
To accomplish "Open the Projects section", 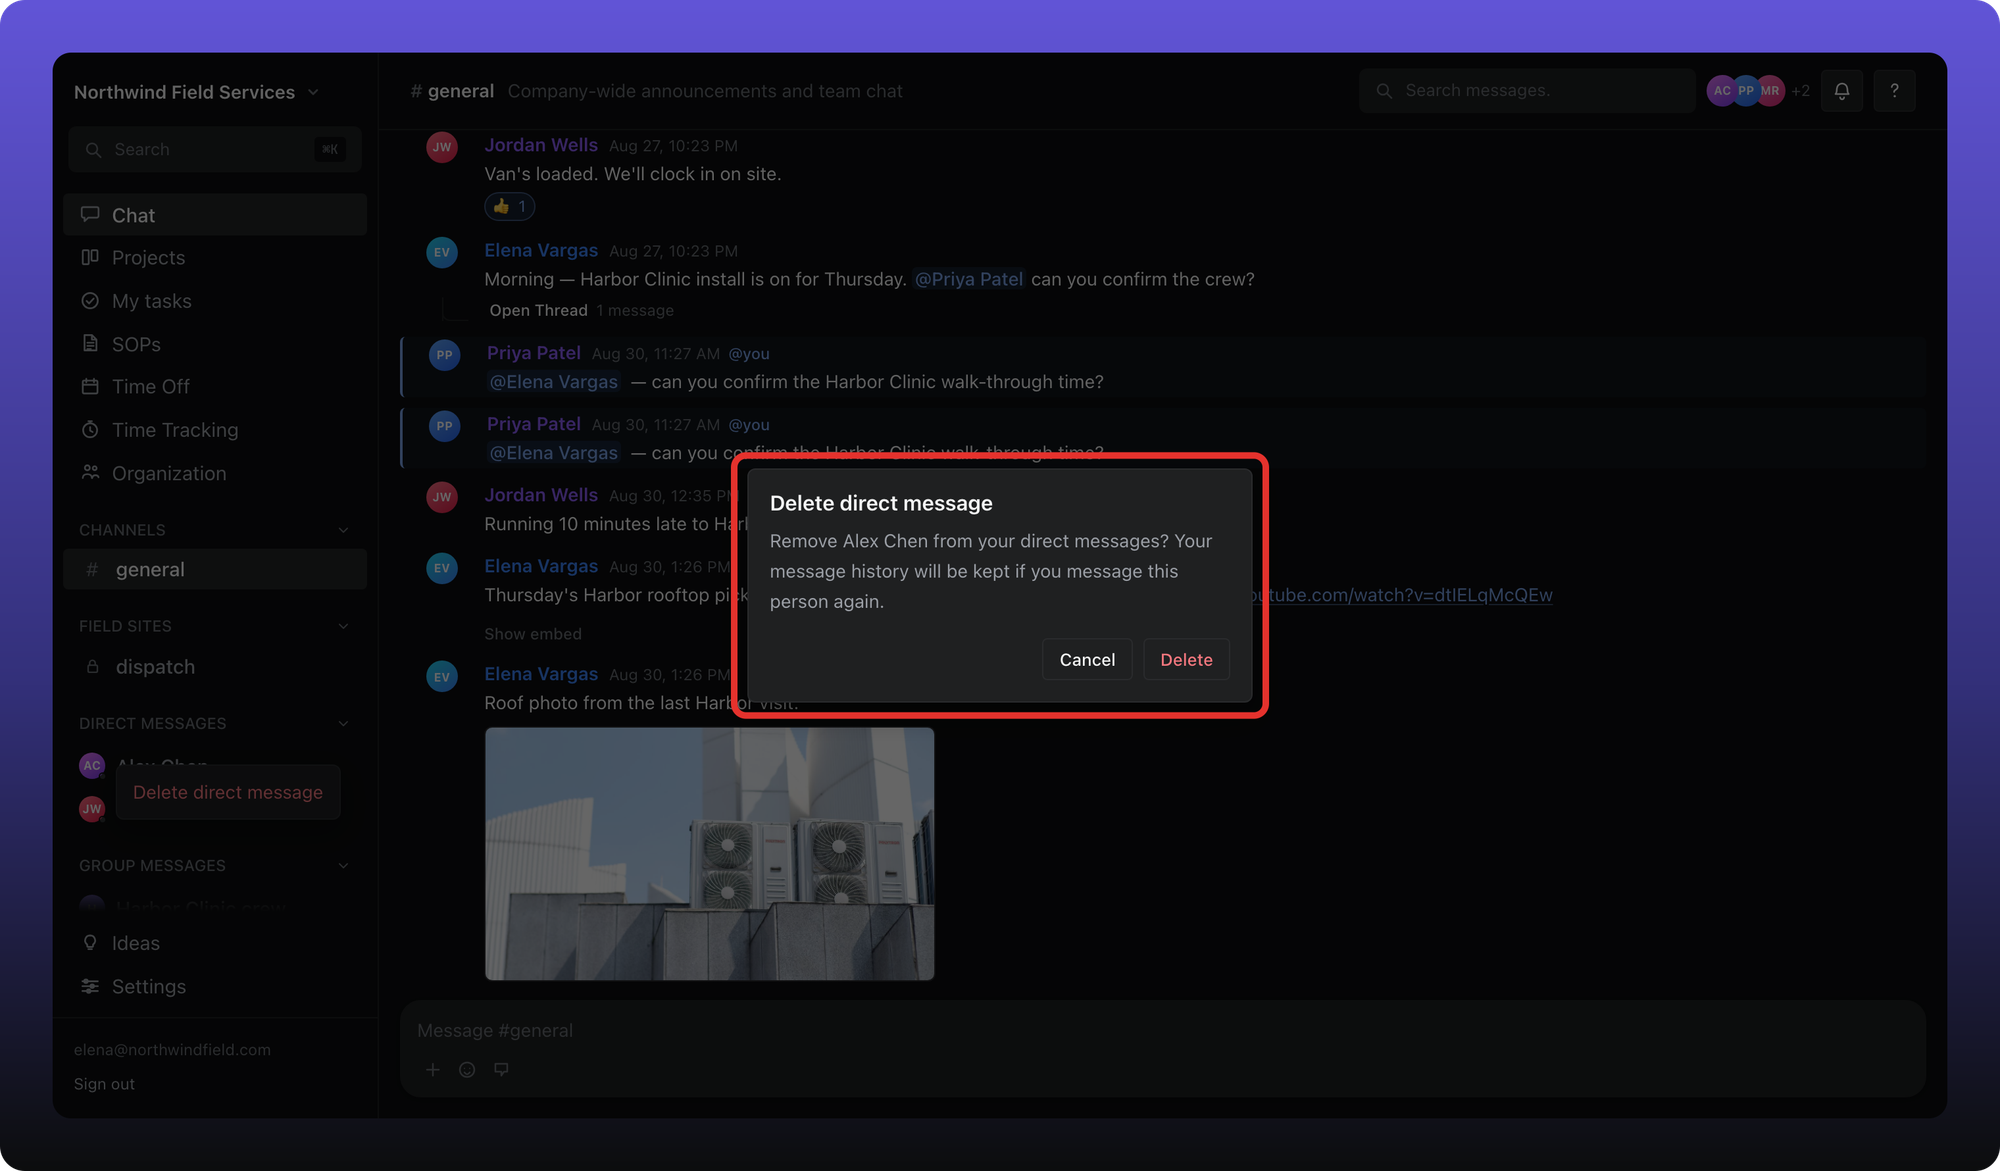I will pyautogui.click(x=215, y=257).
